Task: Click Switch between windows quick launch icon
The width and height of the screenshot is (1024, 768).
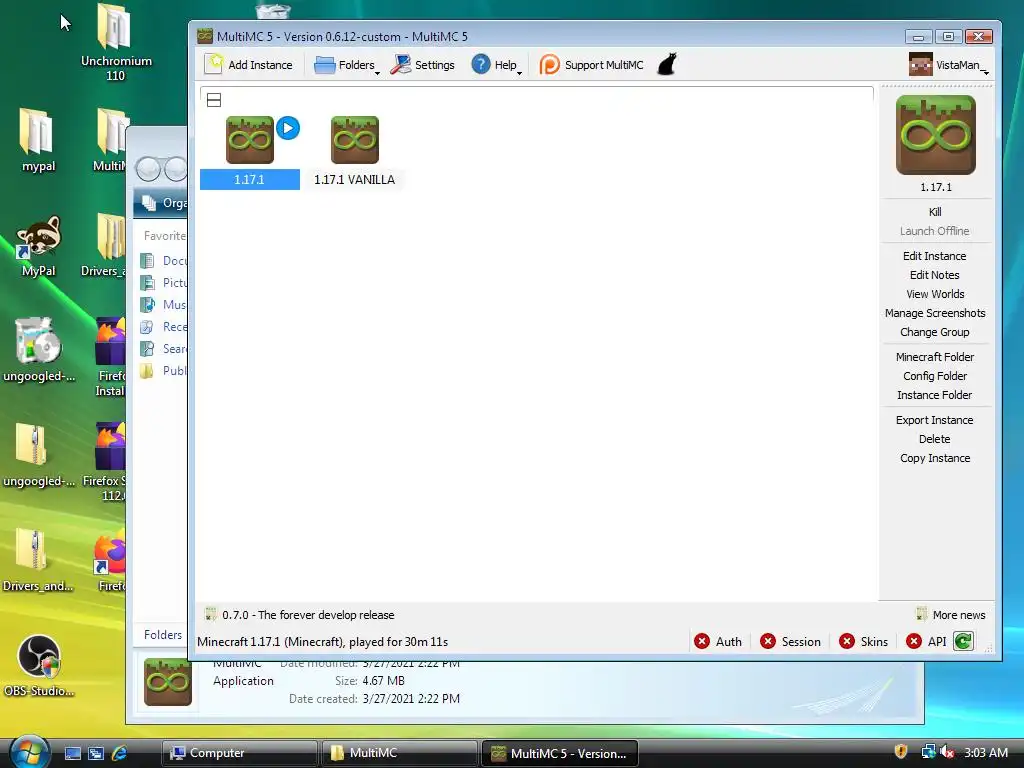Action: click(x=95, y=753)
